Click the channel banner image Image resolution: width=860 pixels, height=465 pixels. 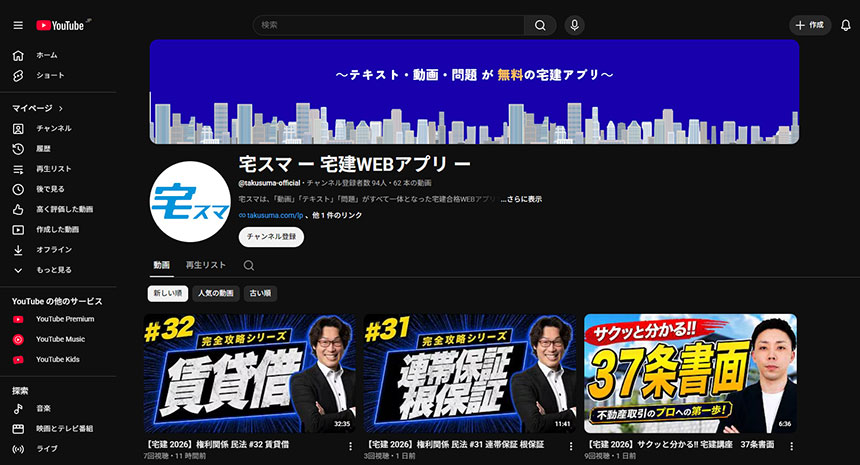tap(474, 92)
